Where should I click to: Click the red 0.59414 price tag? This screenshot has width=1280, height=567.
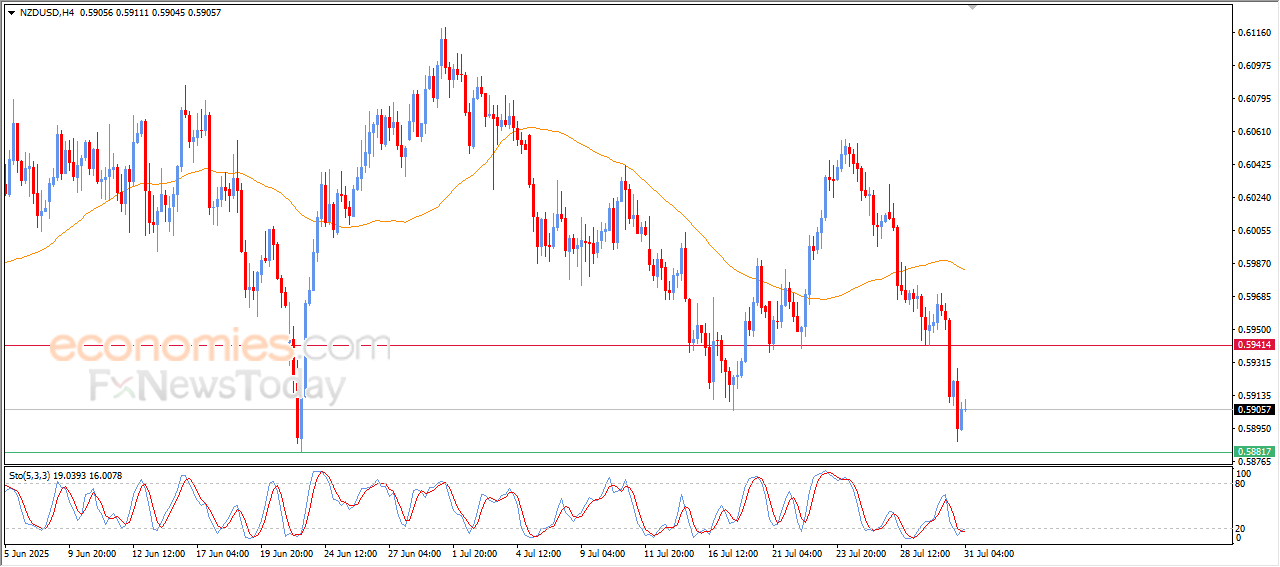click(1254, 345)
